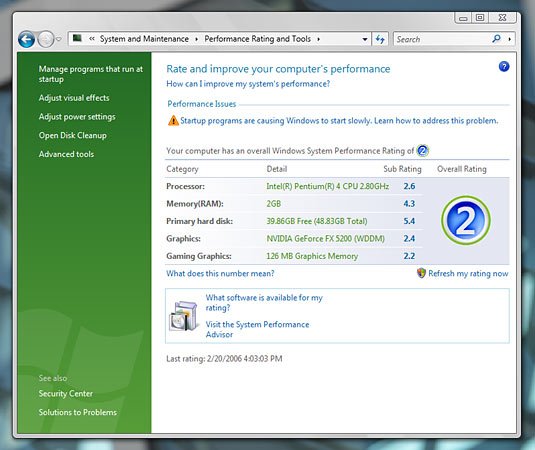
Task: Go to System and Maintenance breadcrumb
Action: tap(144, 39)
